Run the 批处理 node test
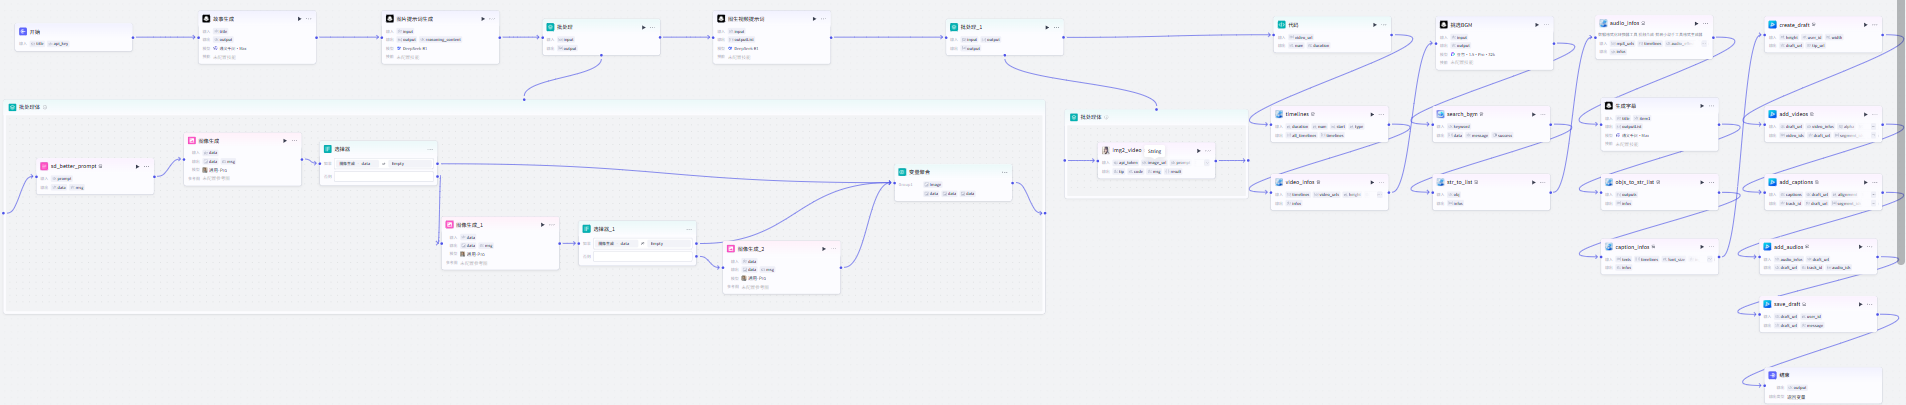Image resolution: width=1906 pixels, height=405 pixels. click(643, 27)
